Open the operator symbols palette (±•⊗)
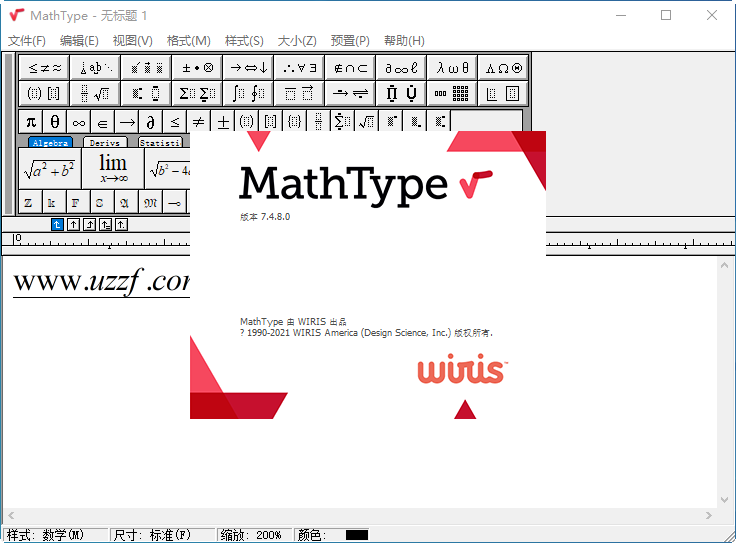This screenshot has width=736, height=543. click(x=198, y=68)
